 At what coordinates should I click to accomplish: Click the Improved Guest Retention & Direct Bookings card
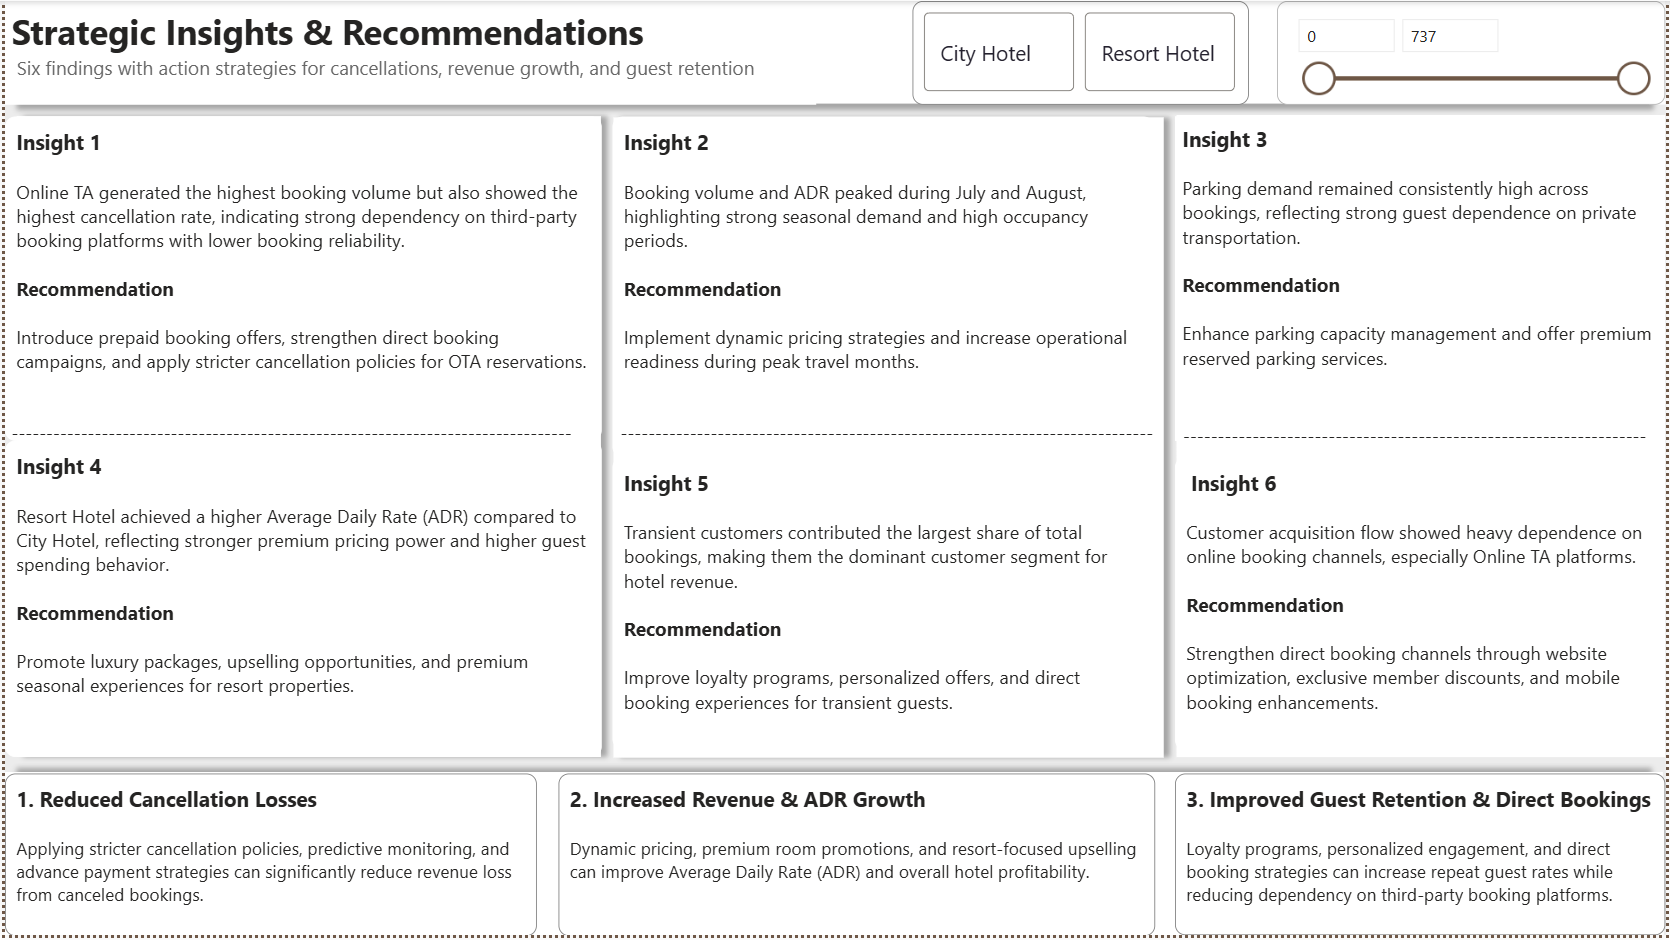click(x=1420, y=854)
